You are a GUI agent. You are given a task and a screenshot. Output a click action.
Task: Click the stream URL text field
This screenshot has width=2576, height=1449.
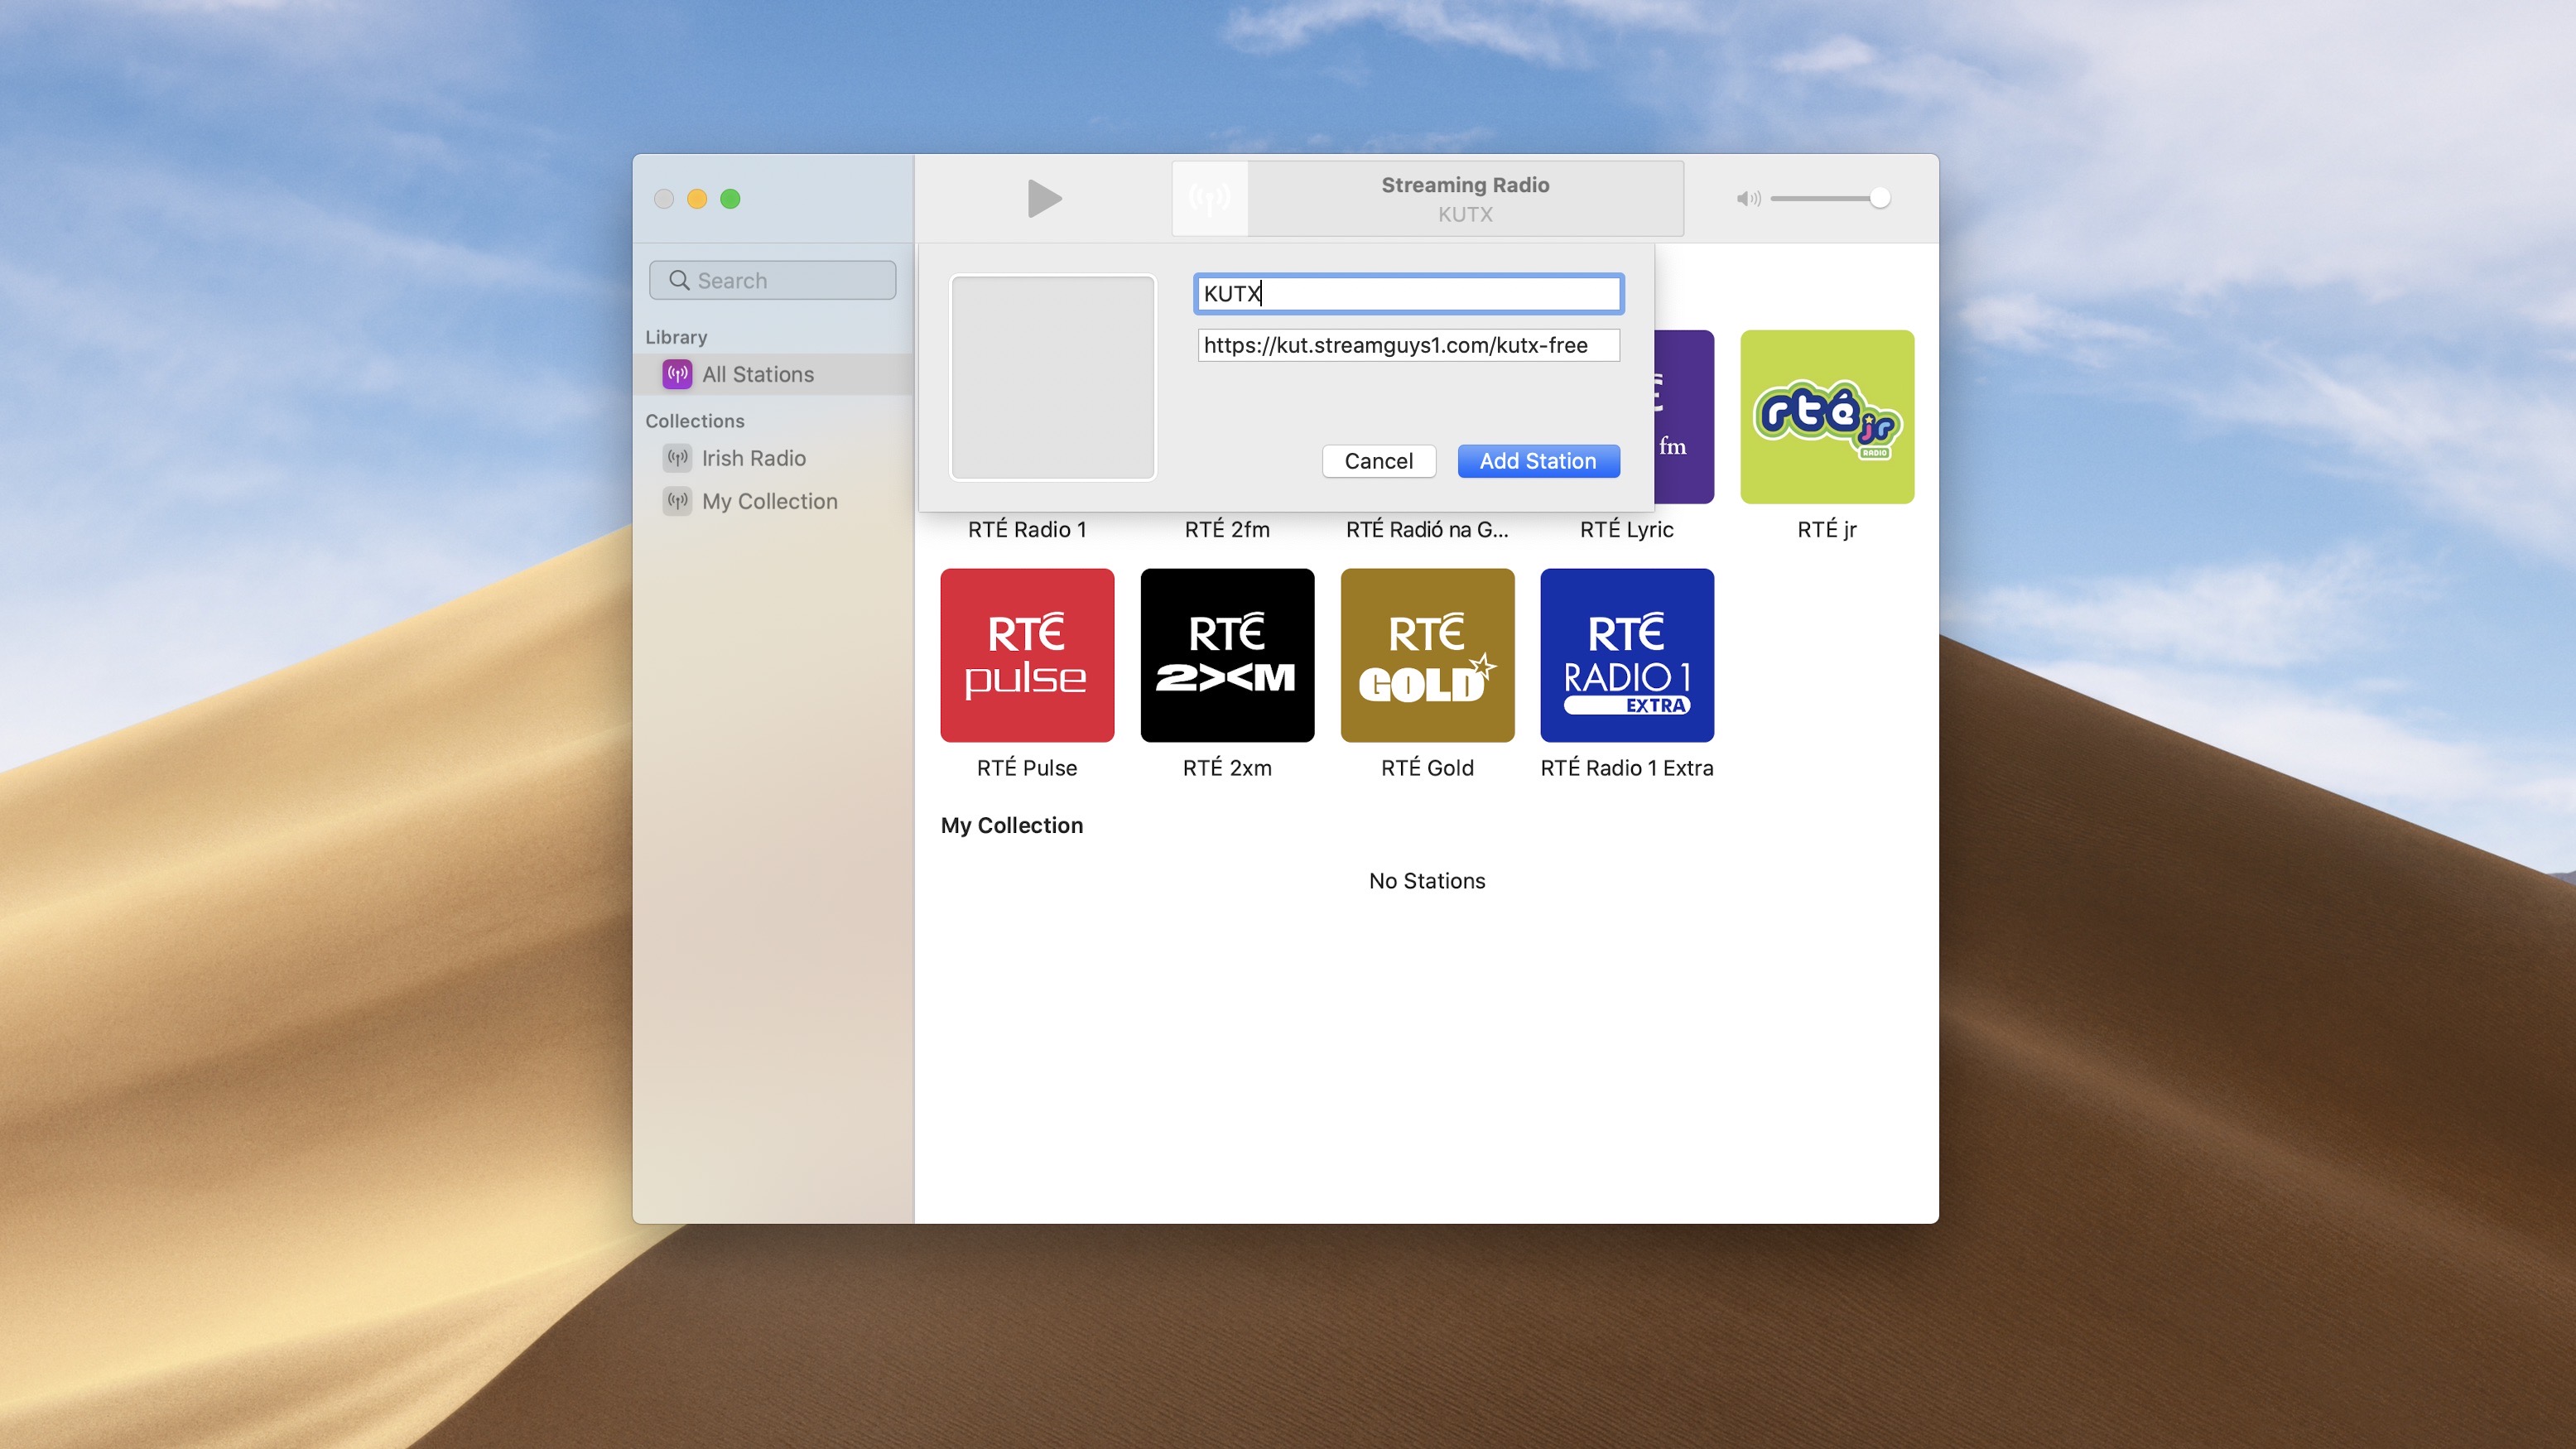1408,346
